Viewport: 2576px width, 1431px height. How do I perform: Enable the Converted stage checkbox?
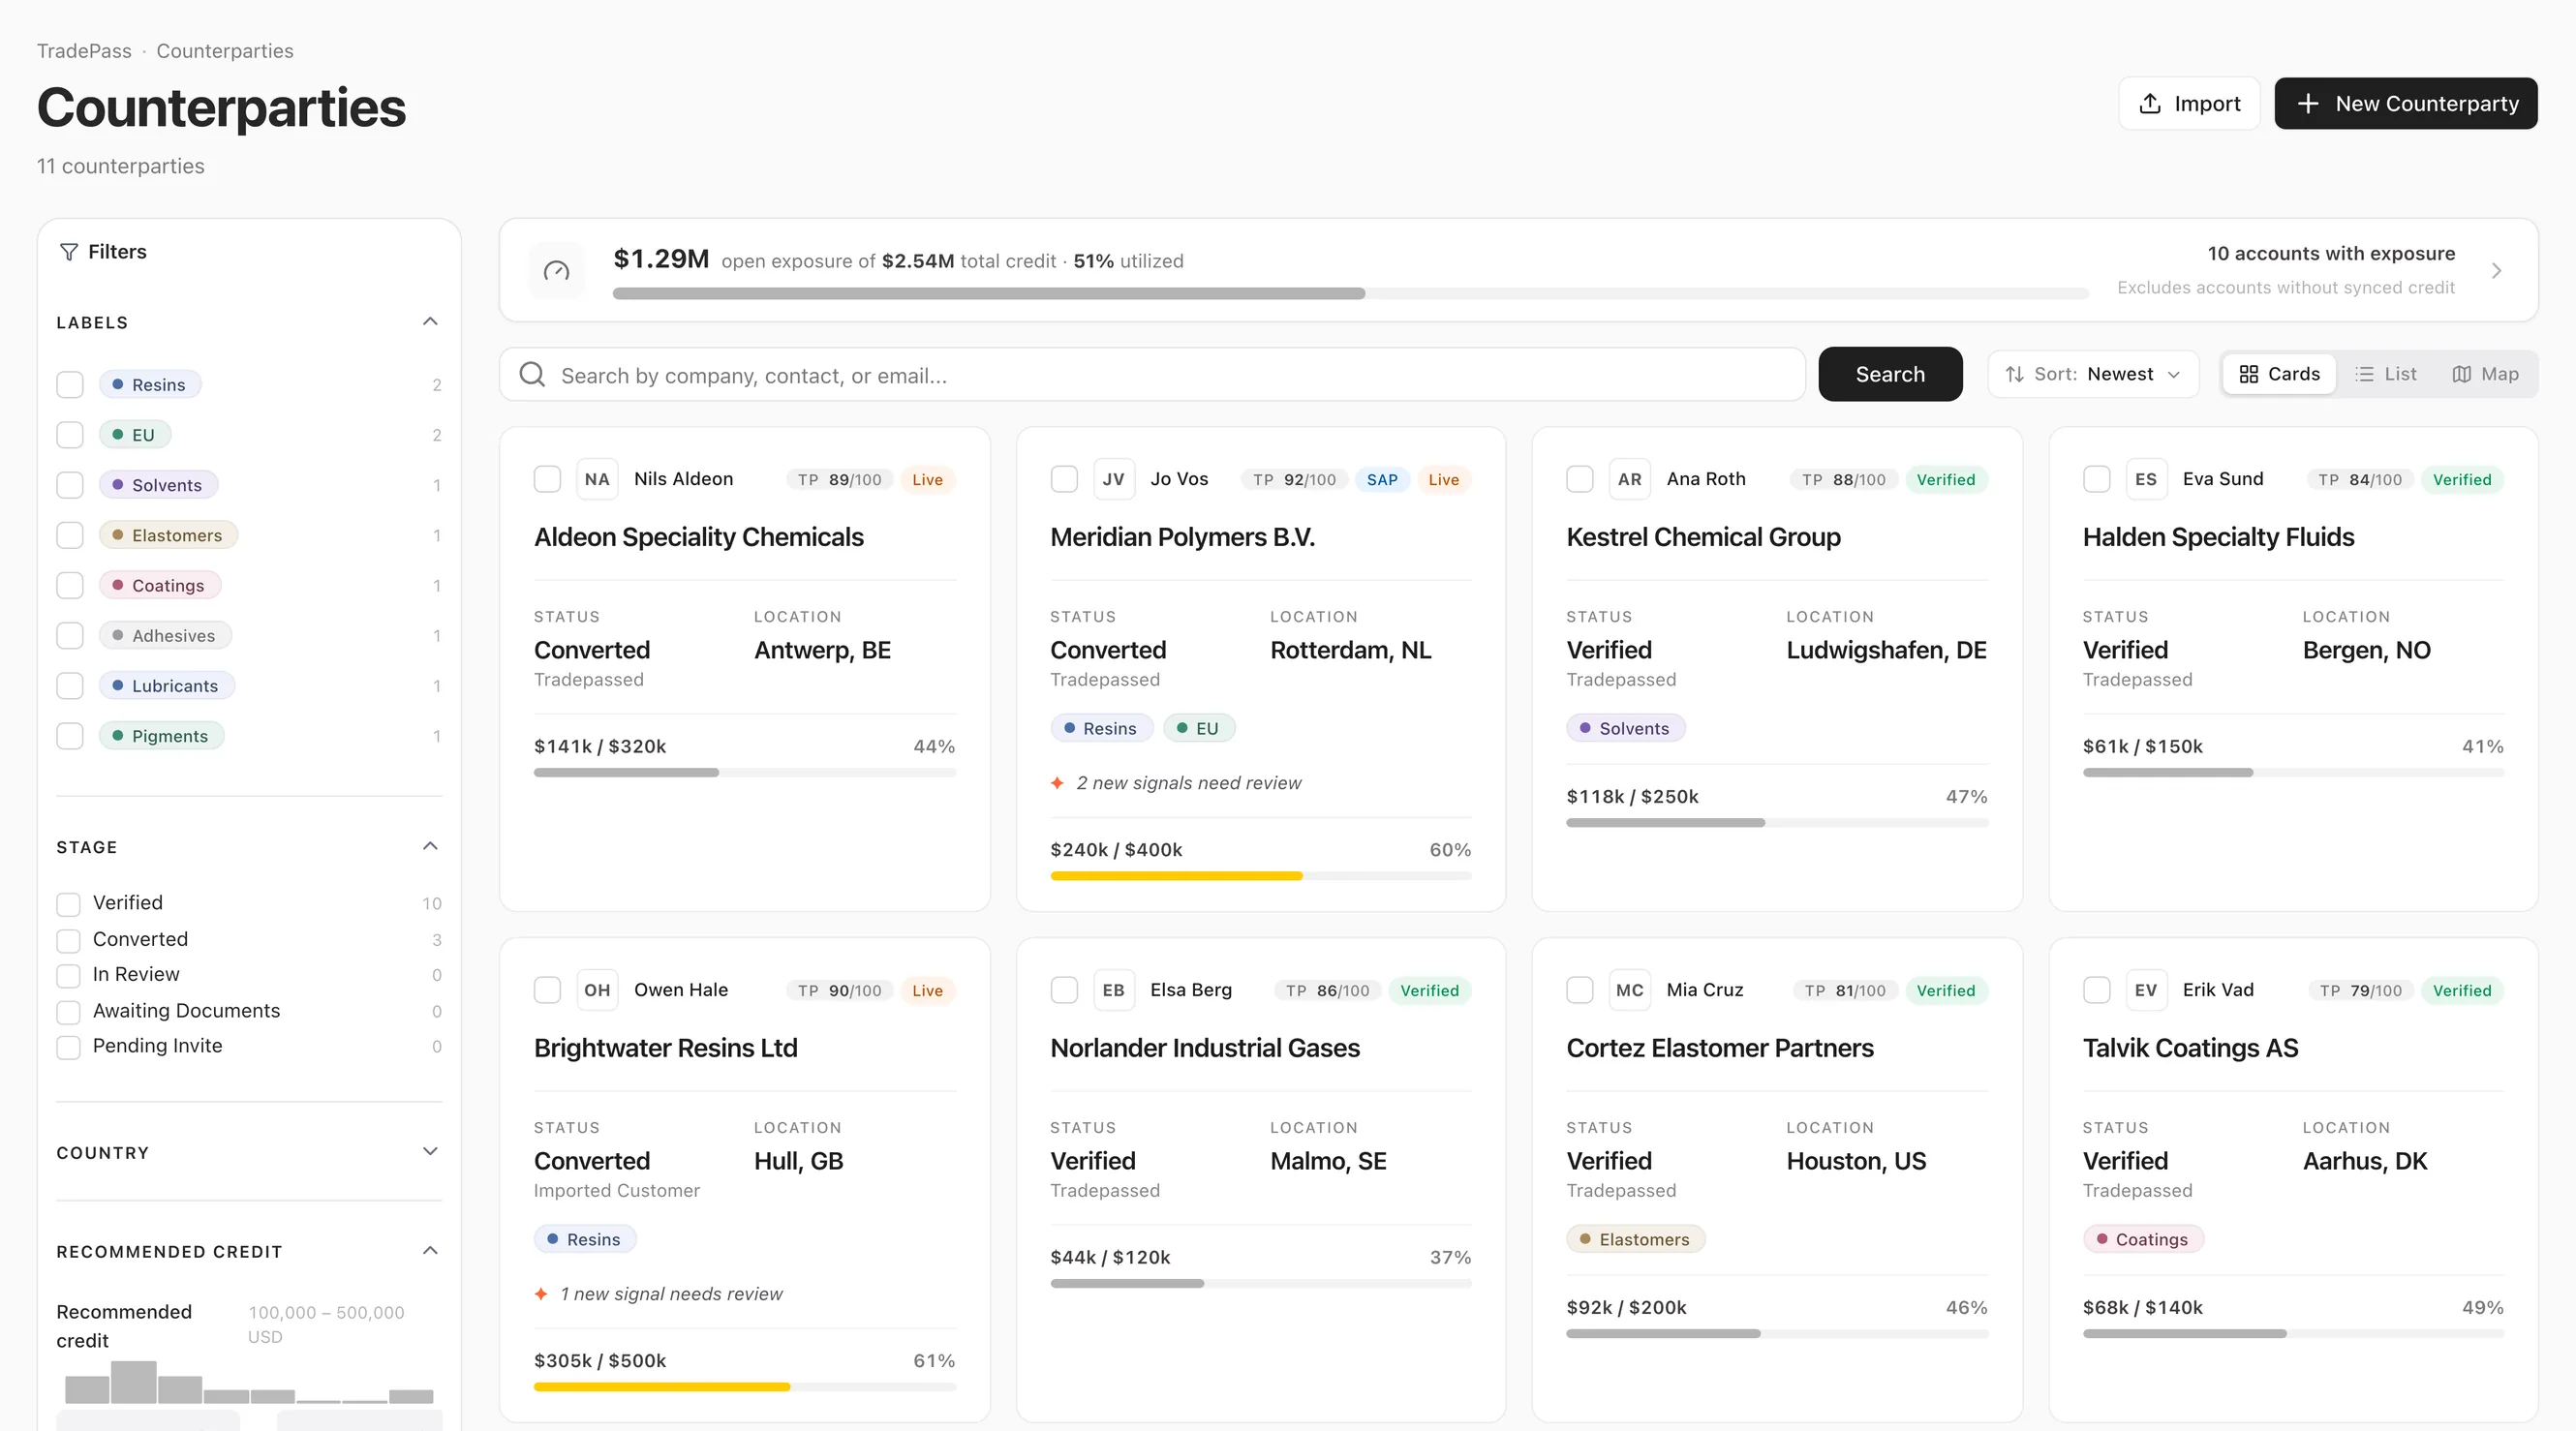[68, 940]
